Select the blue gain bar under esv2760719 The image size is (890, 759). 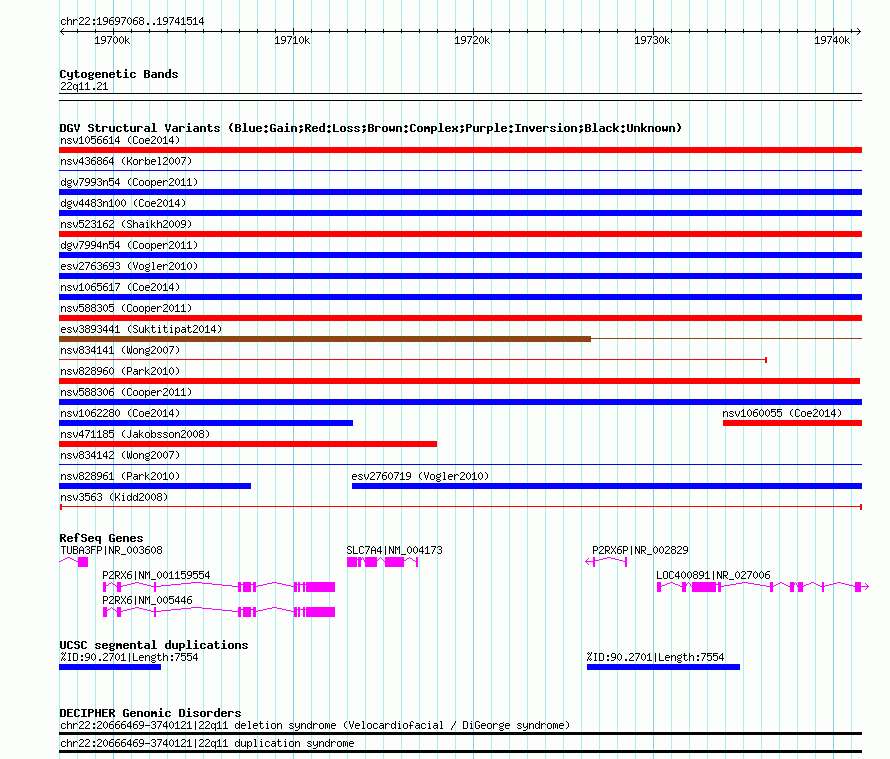click(x=607, y=486)
